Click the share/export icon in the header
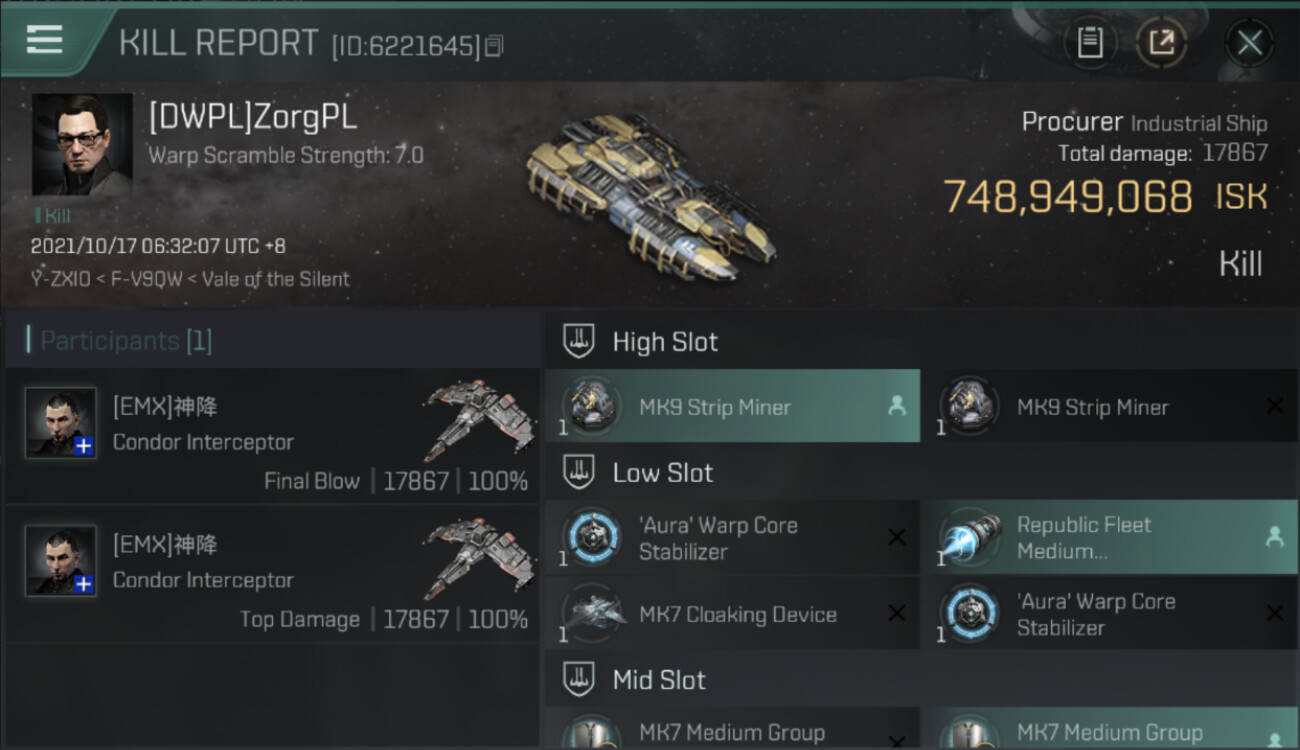Screen dimensions: 1300x750 tap(1161, 42)
